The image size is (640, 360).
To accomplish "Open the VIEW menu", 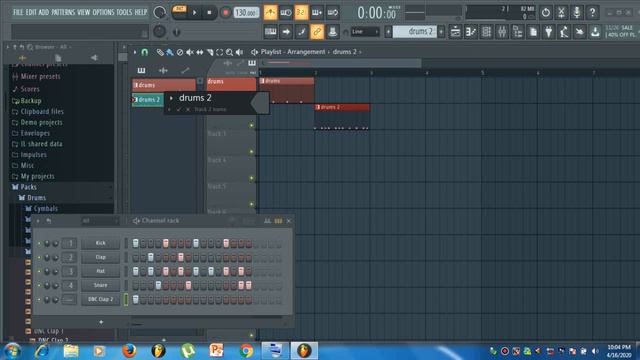I will (84, 12).
